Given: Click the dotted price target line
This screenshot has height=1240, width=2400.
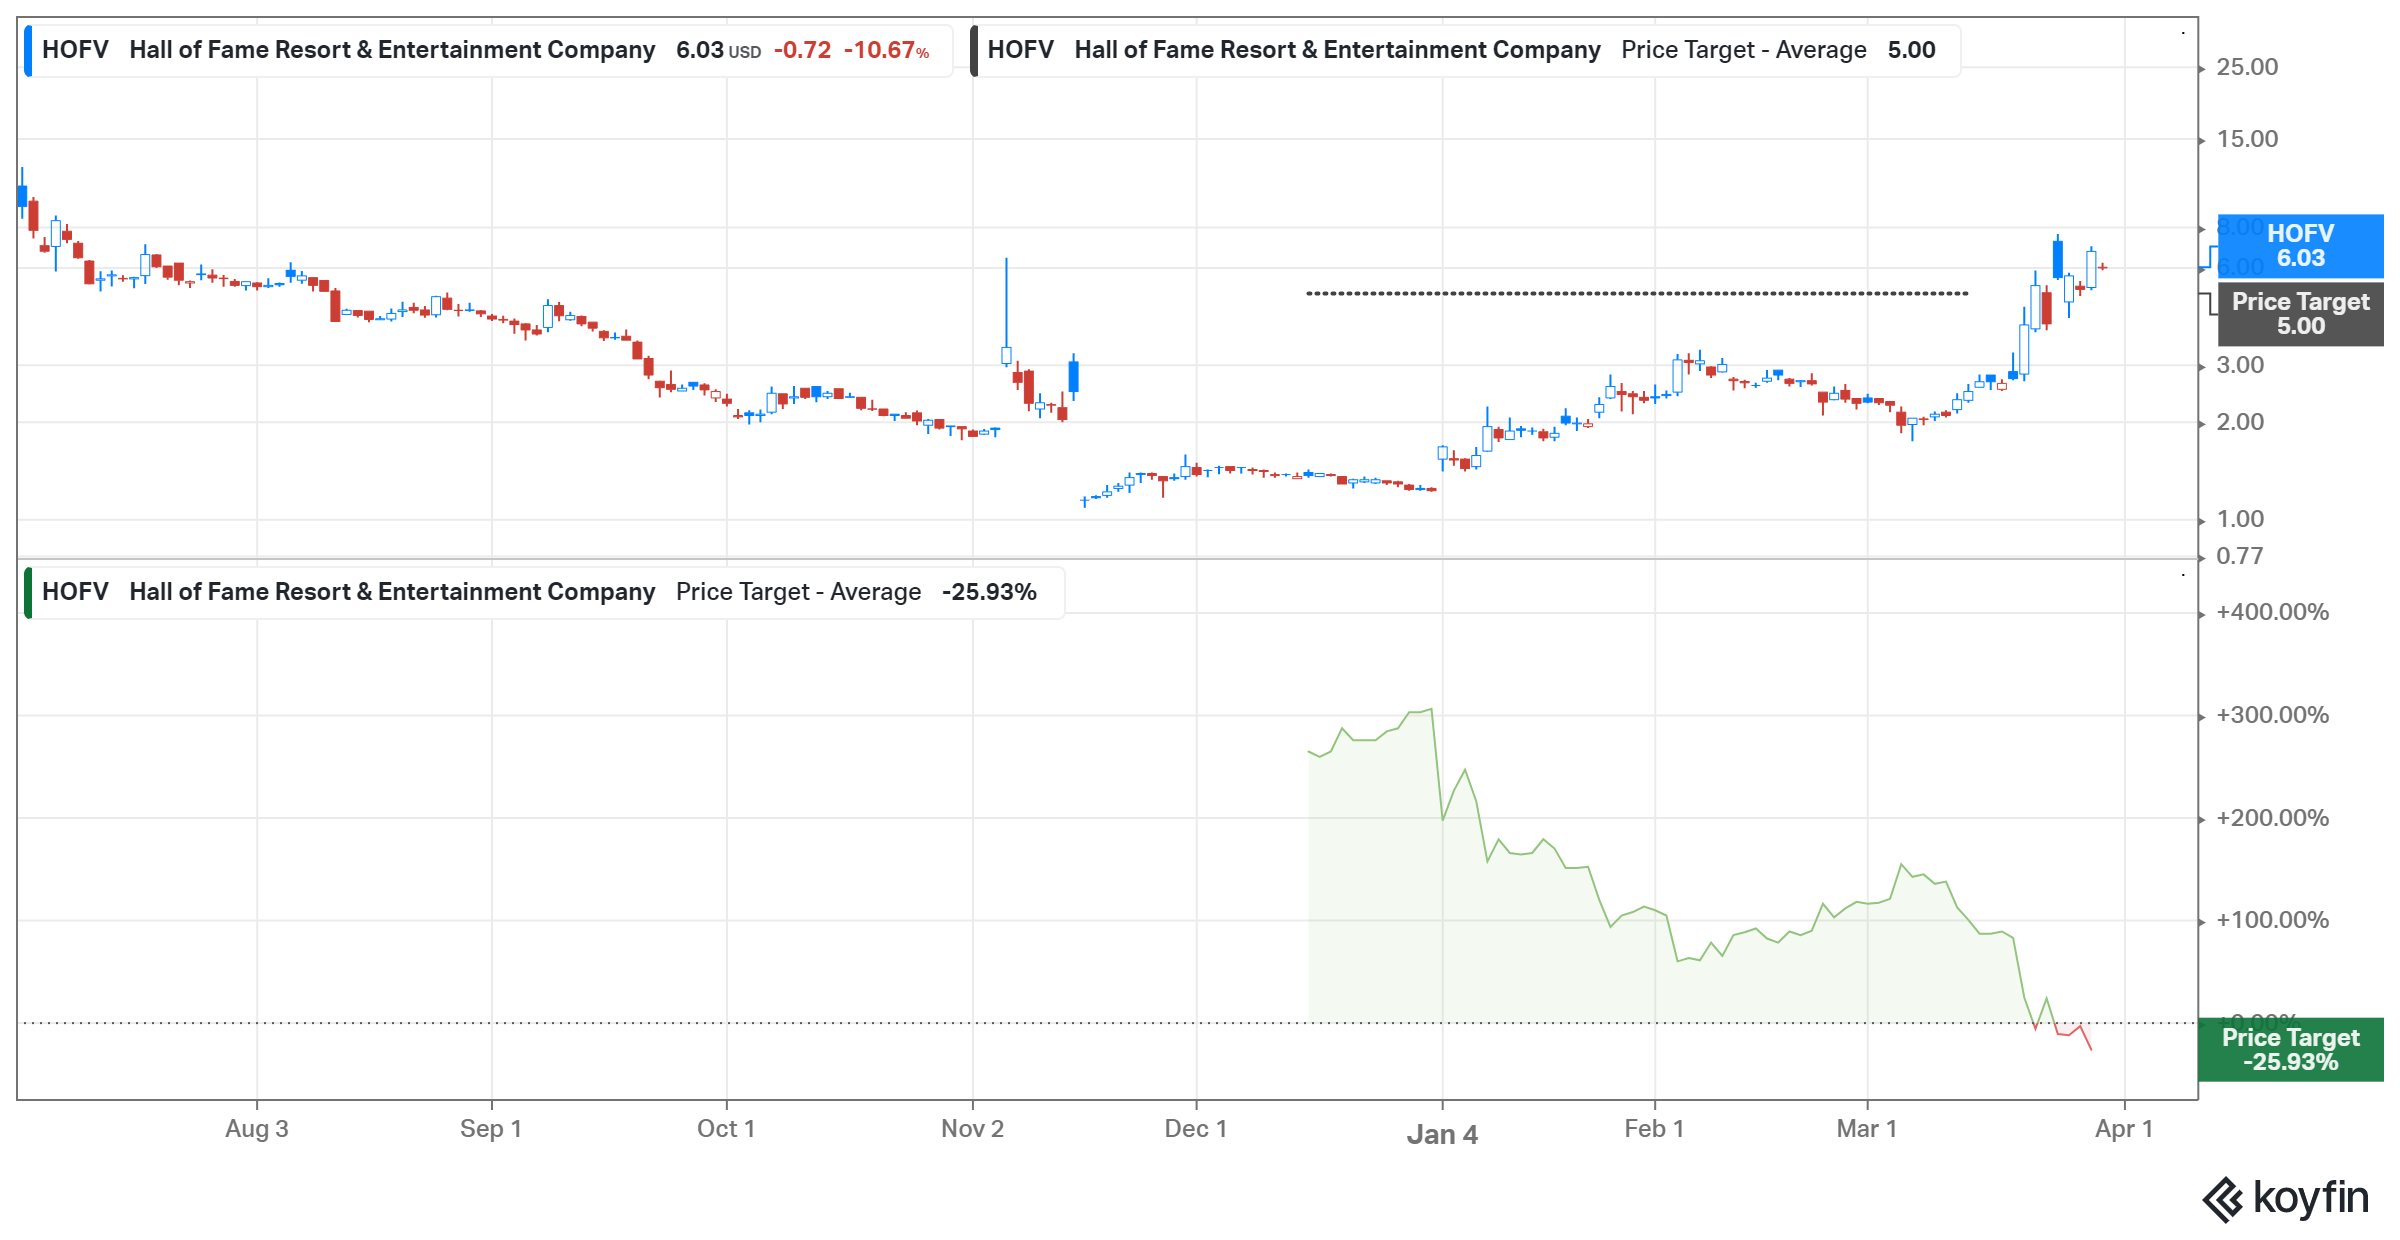Looking at the screenshot, I should pyautogui.click(x=1637, y=293).
